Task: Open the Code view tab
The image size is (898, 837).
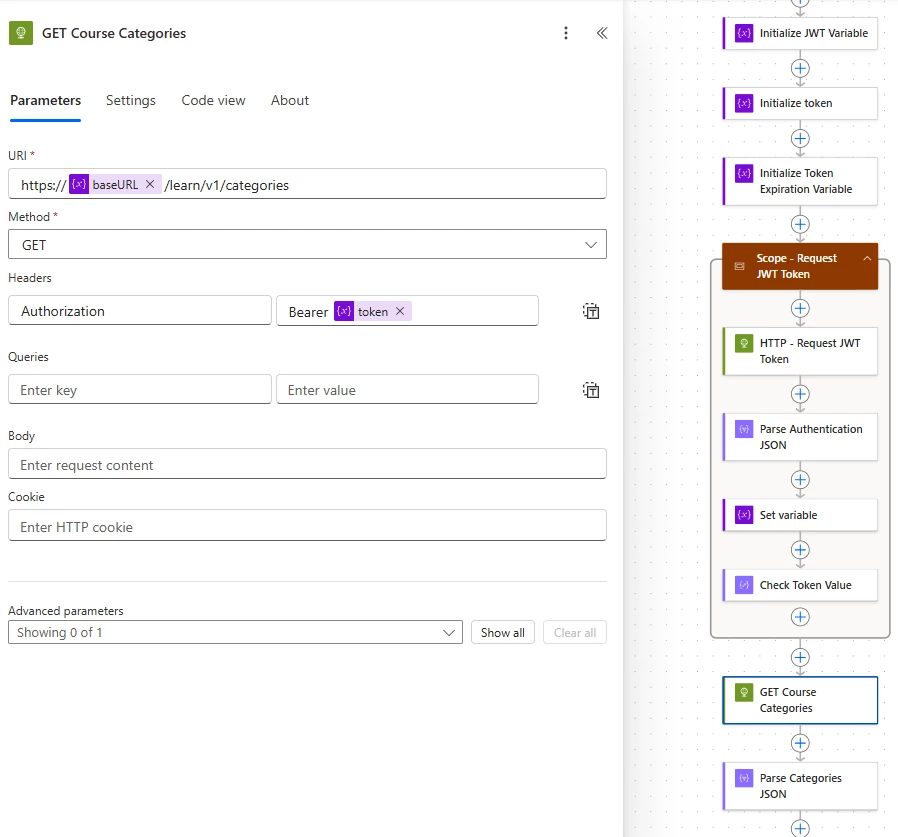Action: (x=213, y=100)
